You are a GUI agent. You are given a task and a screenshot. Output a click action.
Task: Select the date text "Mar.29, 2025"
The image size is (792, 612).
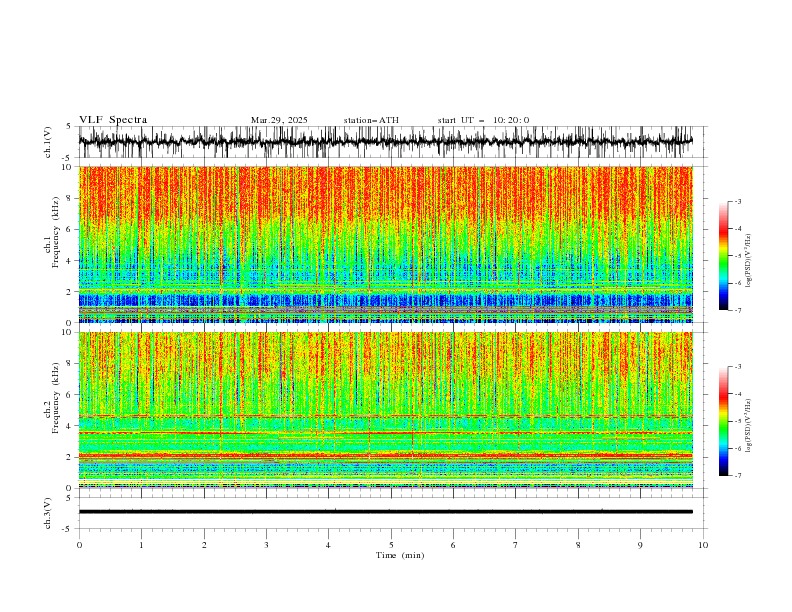(279, 120)
